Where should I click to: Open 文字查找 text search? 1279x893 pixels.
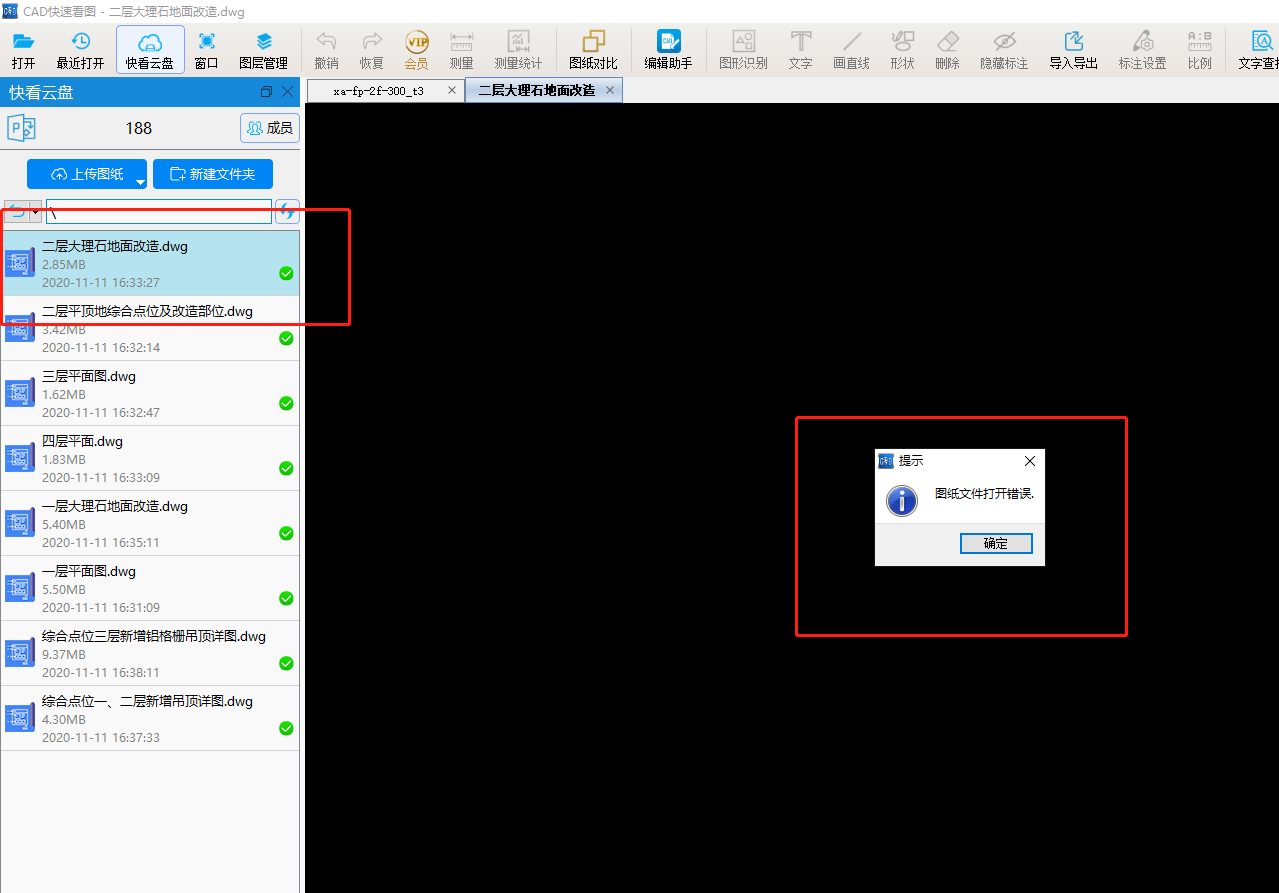pyautogui.click(x=1258, y=50)
